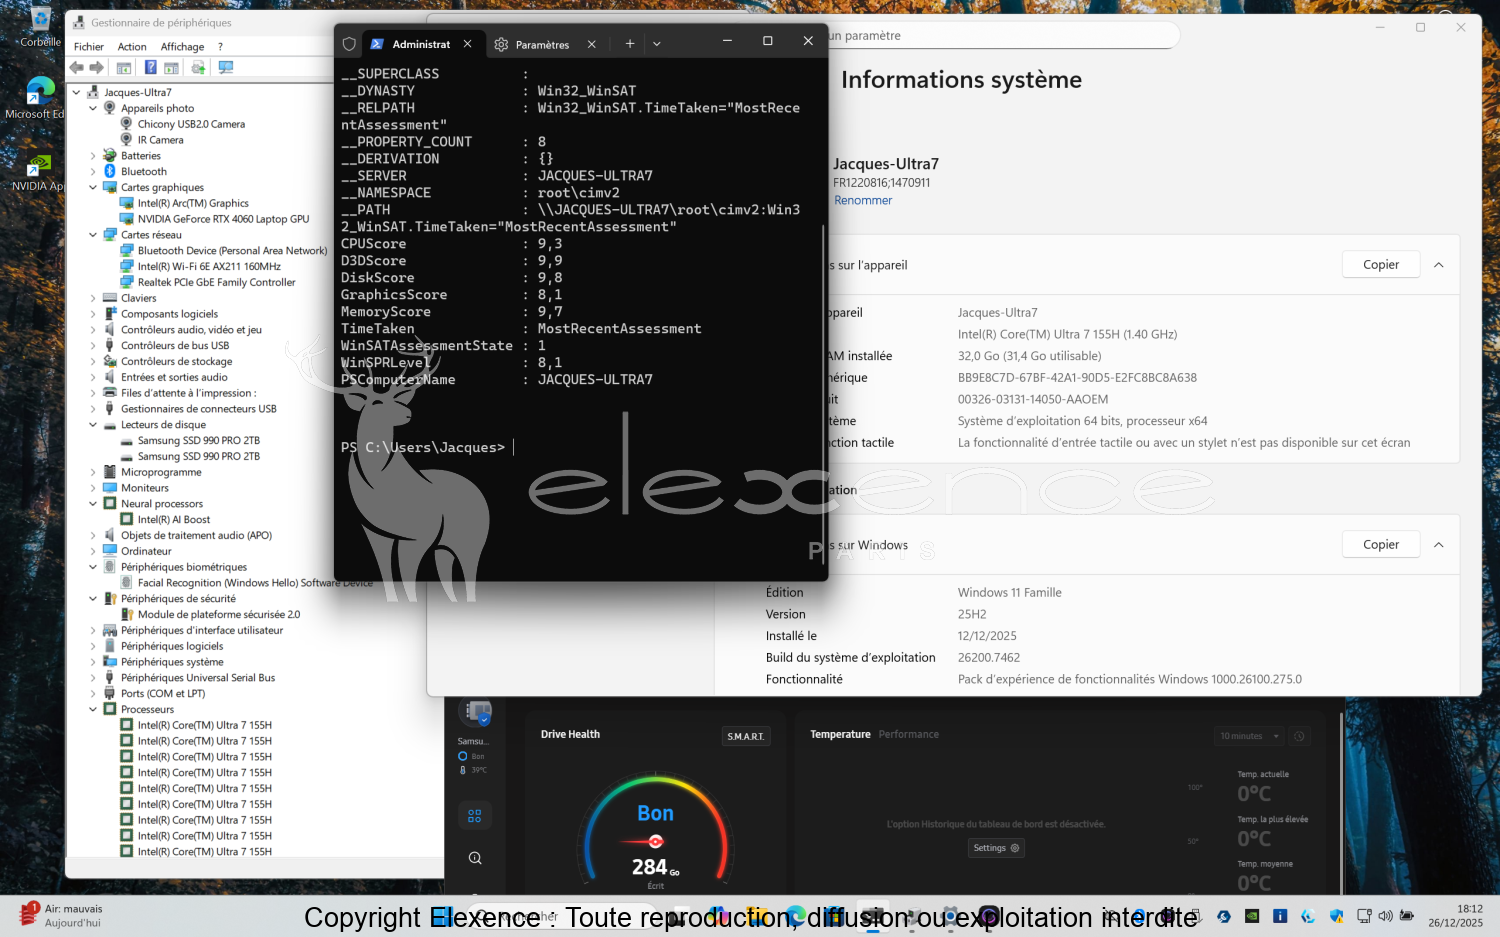Click the update driver toolbar icon
The height and width of the screenshot is (937, 1500).
tap(199, 68)
